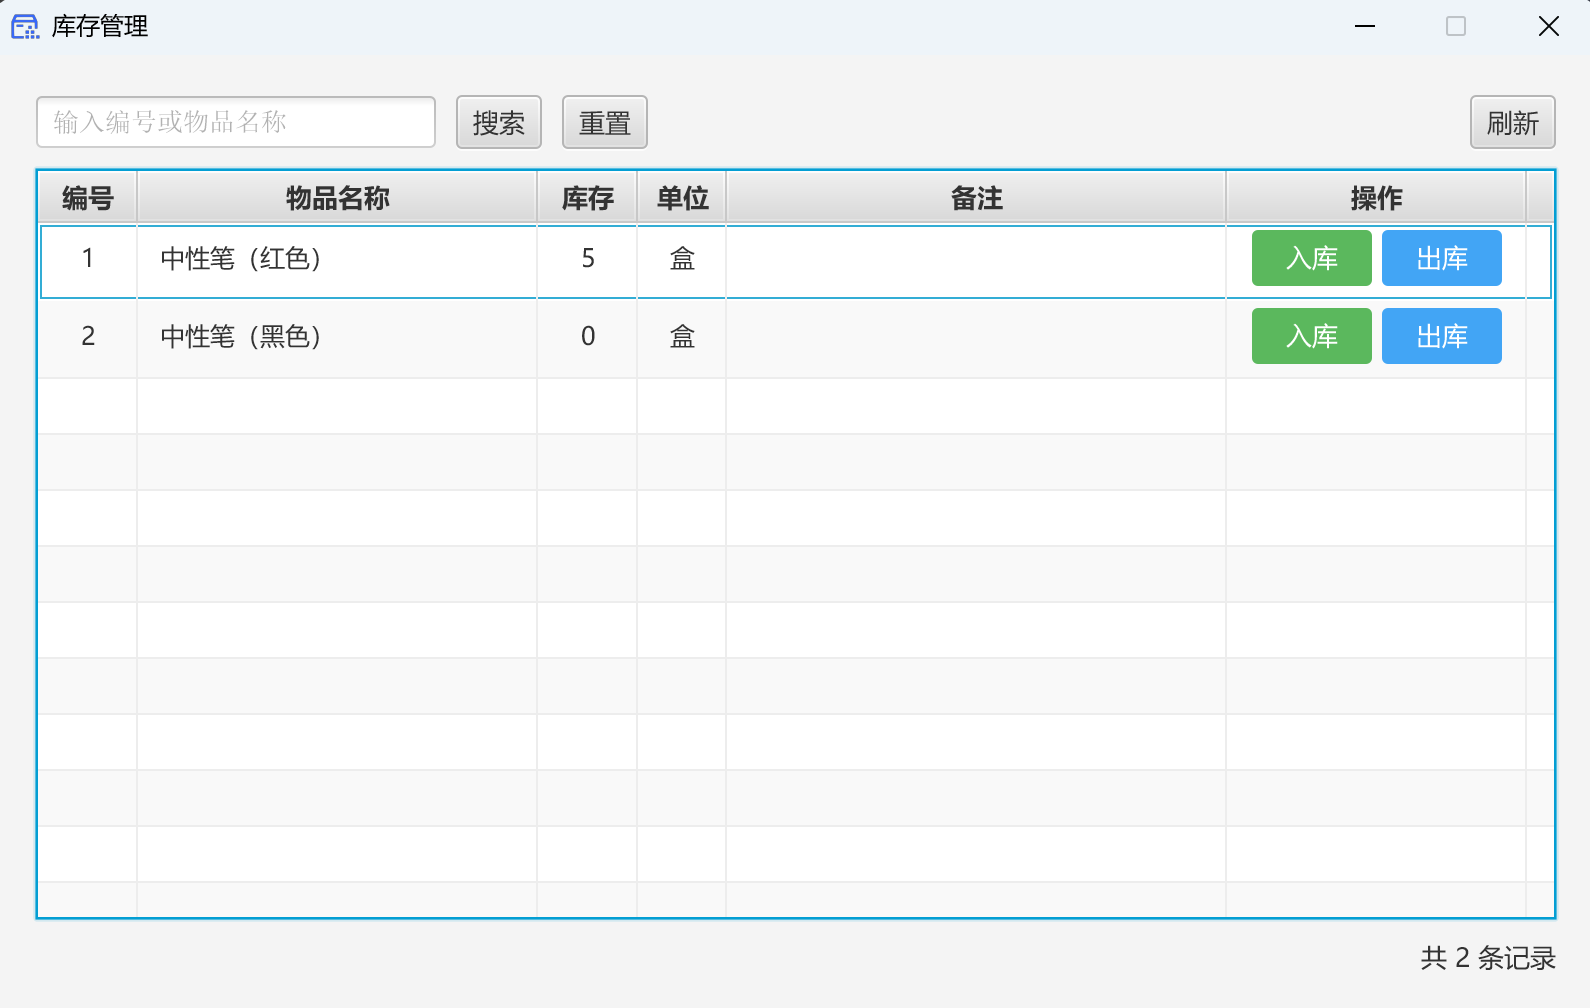The width and height of the screenshot is (1590, 1008).
Task: Click 入库 for 中性笔（黑色）
Action: [1311, 337]
